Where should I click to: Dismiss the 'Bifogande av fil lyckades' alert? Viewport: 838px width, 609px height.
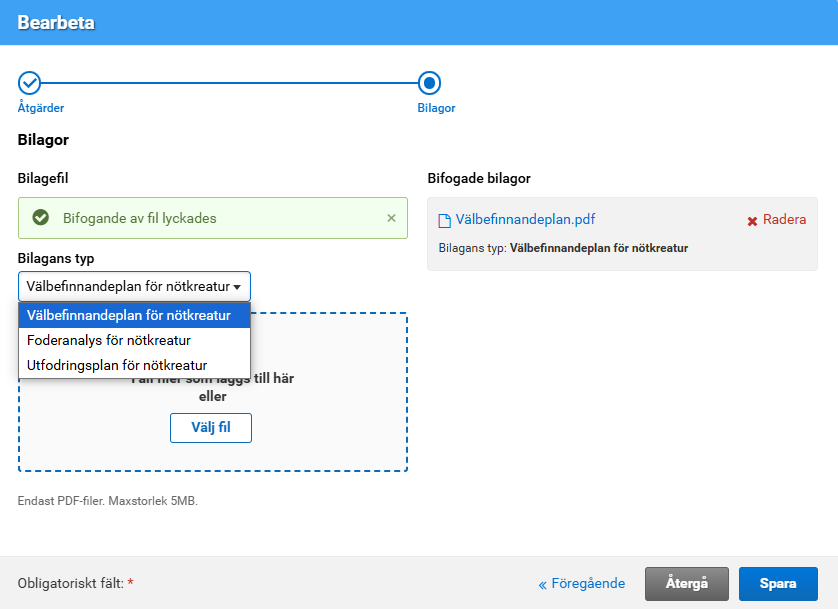point(391,218)
